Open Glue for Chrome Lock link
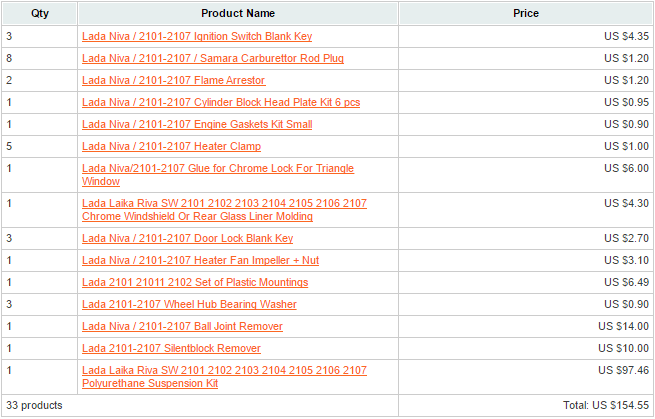Image resolution: width=655 pixels, height=419 pixels. click(x=217, y=169)
